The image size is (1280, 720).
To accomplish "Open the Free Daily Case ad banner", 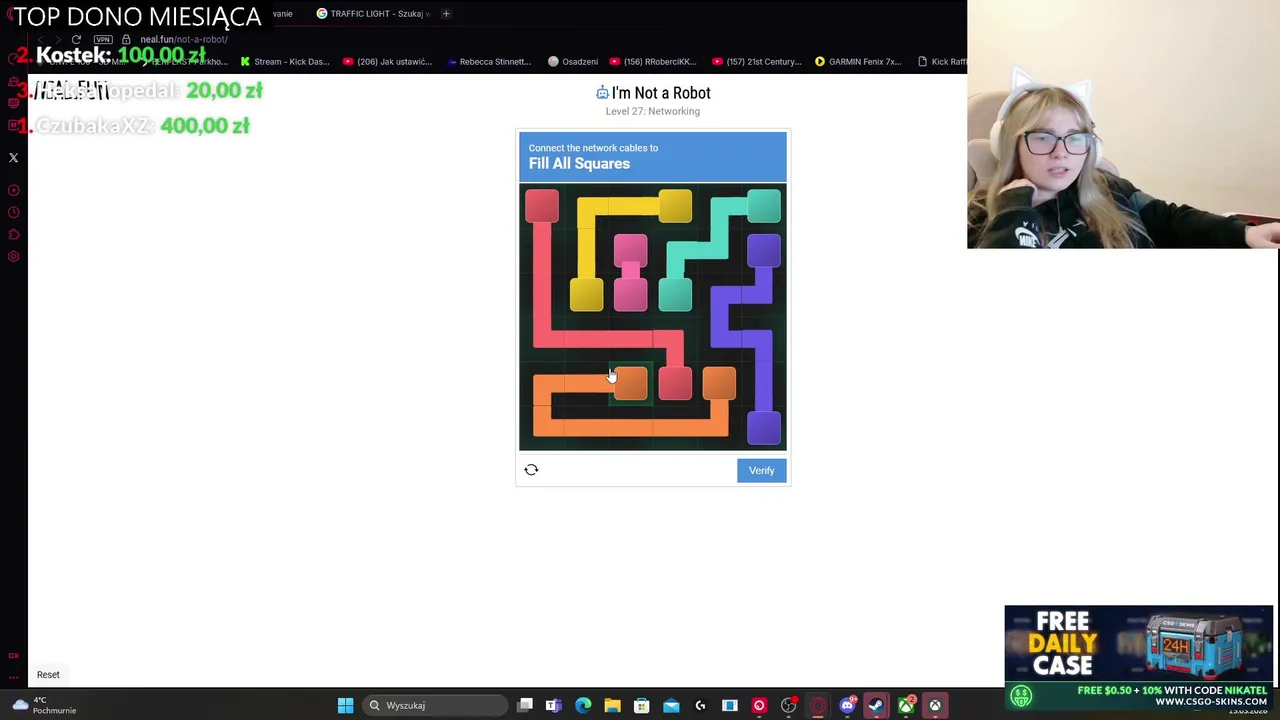I will click(1139, 657).
